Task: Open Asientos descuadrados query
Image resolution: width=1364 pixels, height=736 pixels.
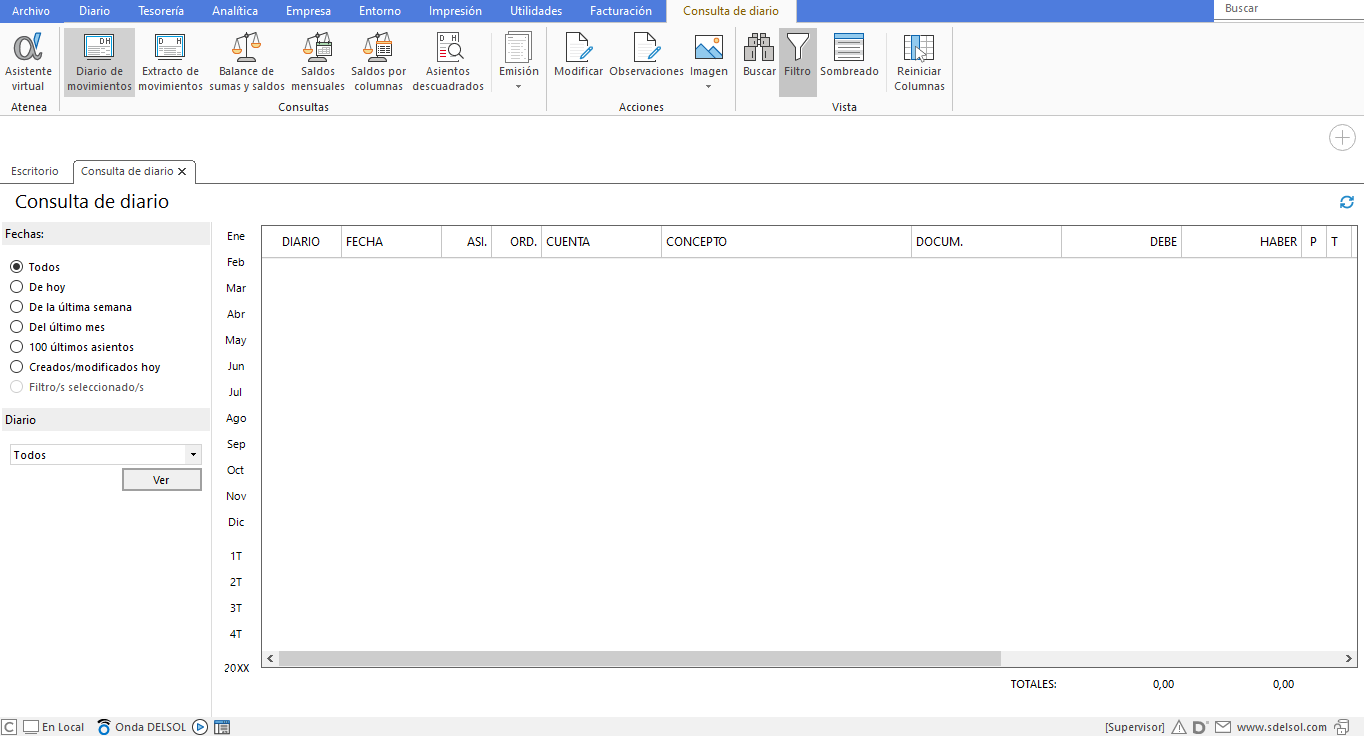Action: tap(448, 62)
